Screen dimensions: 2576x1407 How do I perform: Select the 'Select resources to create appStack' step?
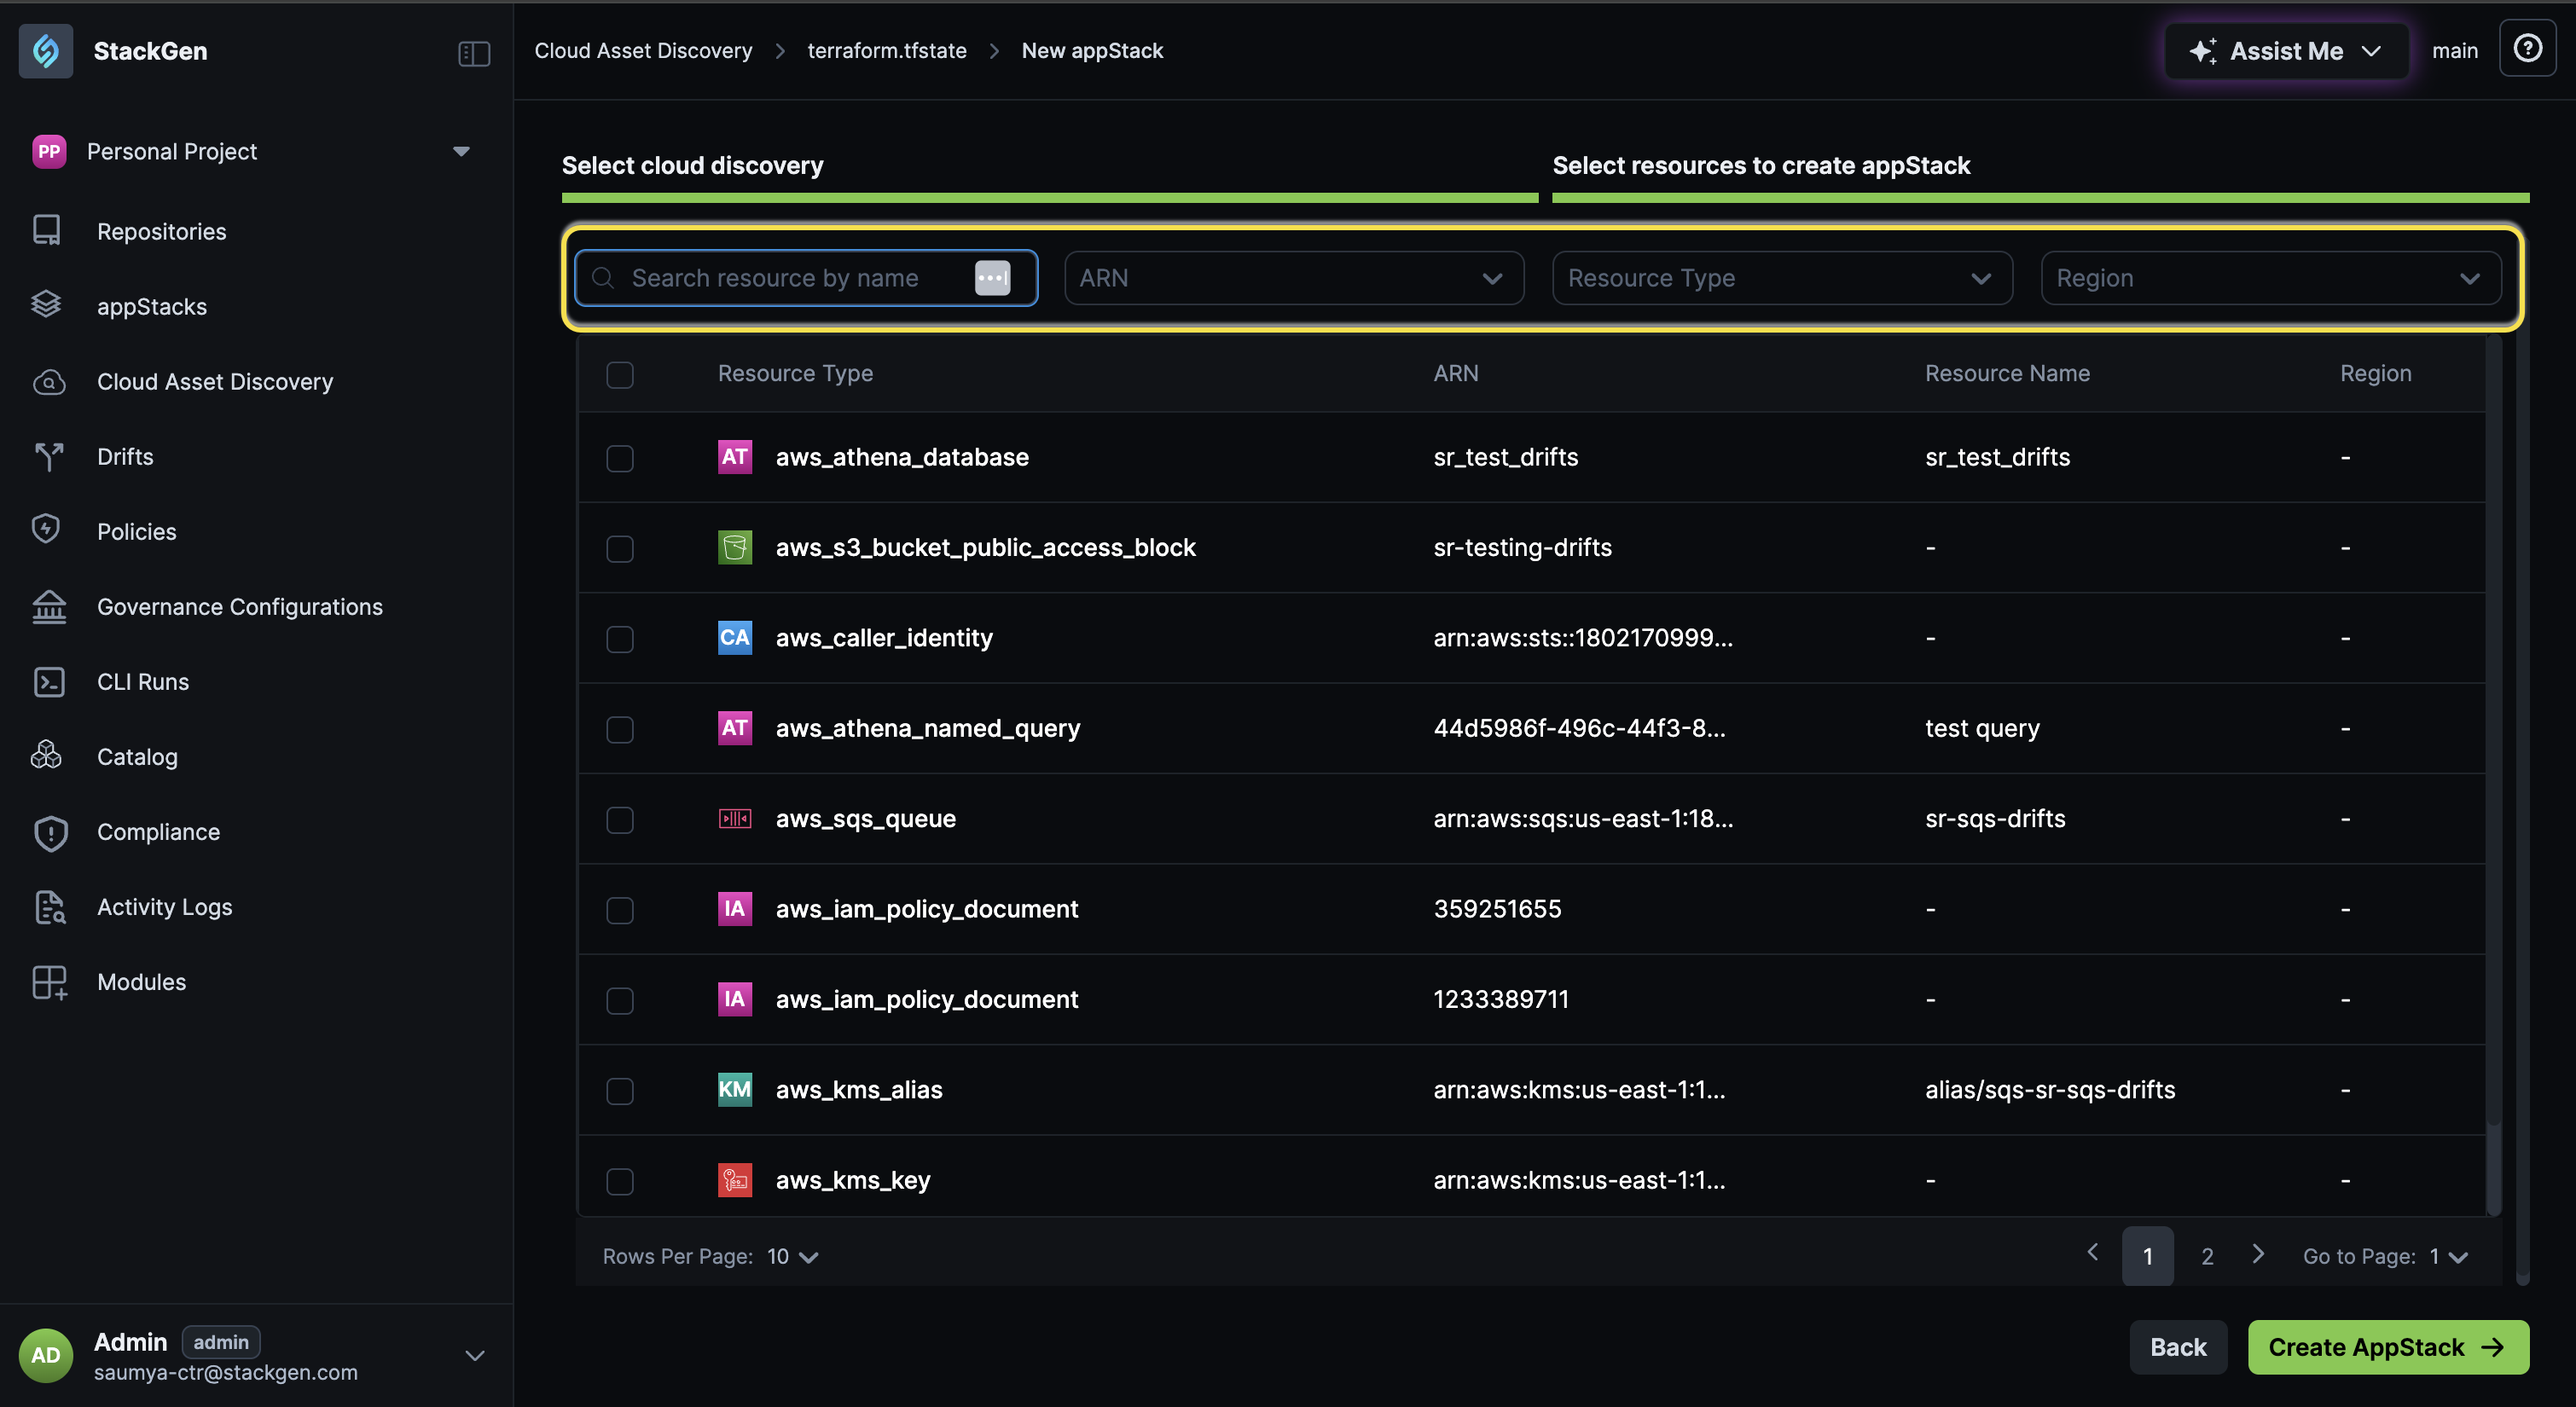(x=1761, y=166)
